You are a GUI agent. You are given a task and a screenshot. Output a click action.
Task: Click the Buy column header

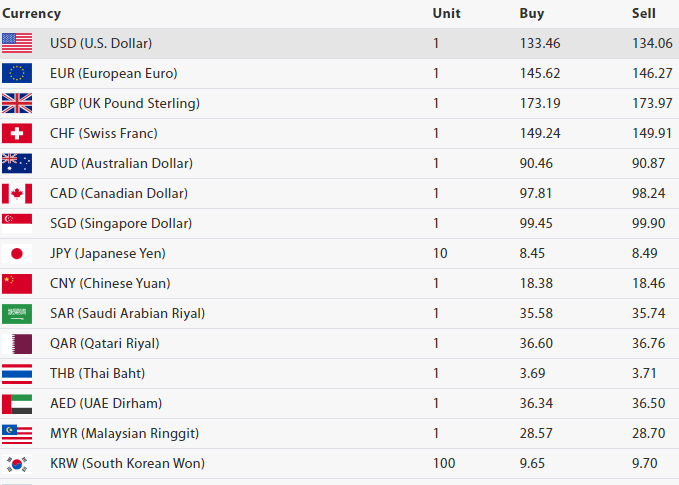click(532, 14)
